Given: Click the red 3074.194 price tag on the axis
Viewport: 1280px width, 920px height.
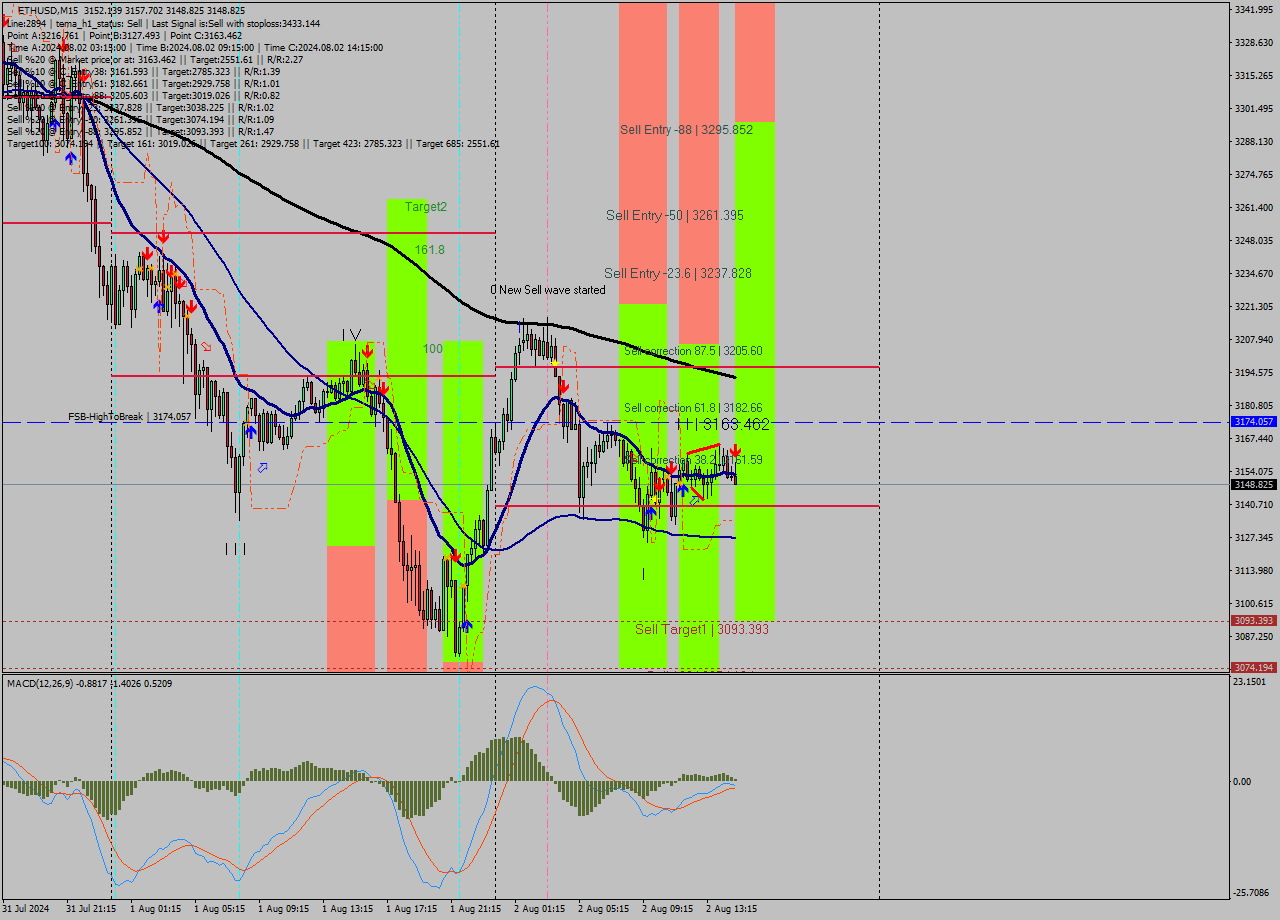Looking at the screenshot, I should pos(1253,667).
